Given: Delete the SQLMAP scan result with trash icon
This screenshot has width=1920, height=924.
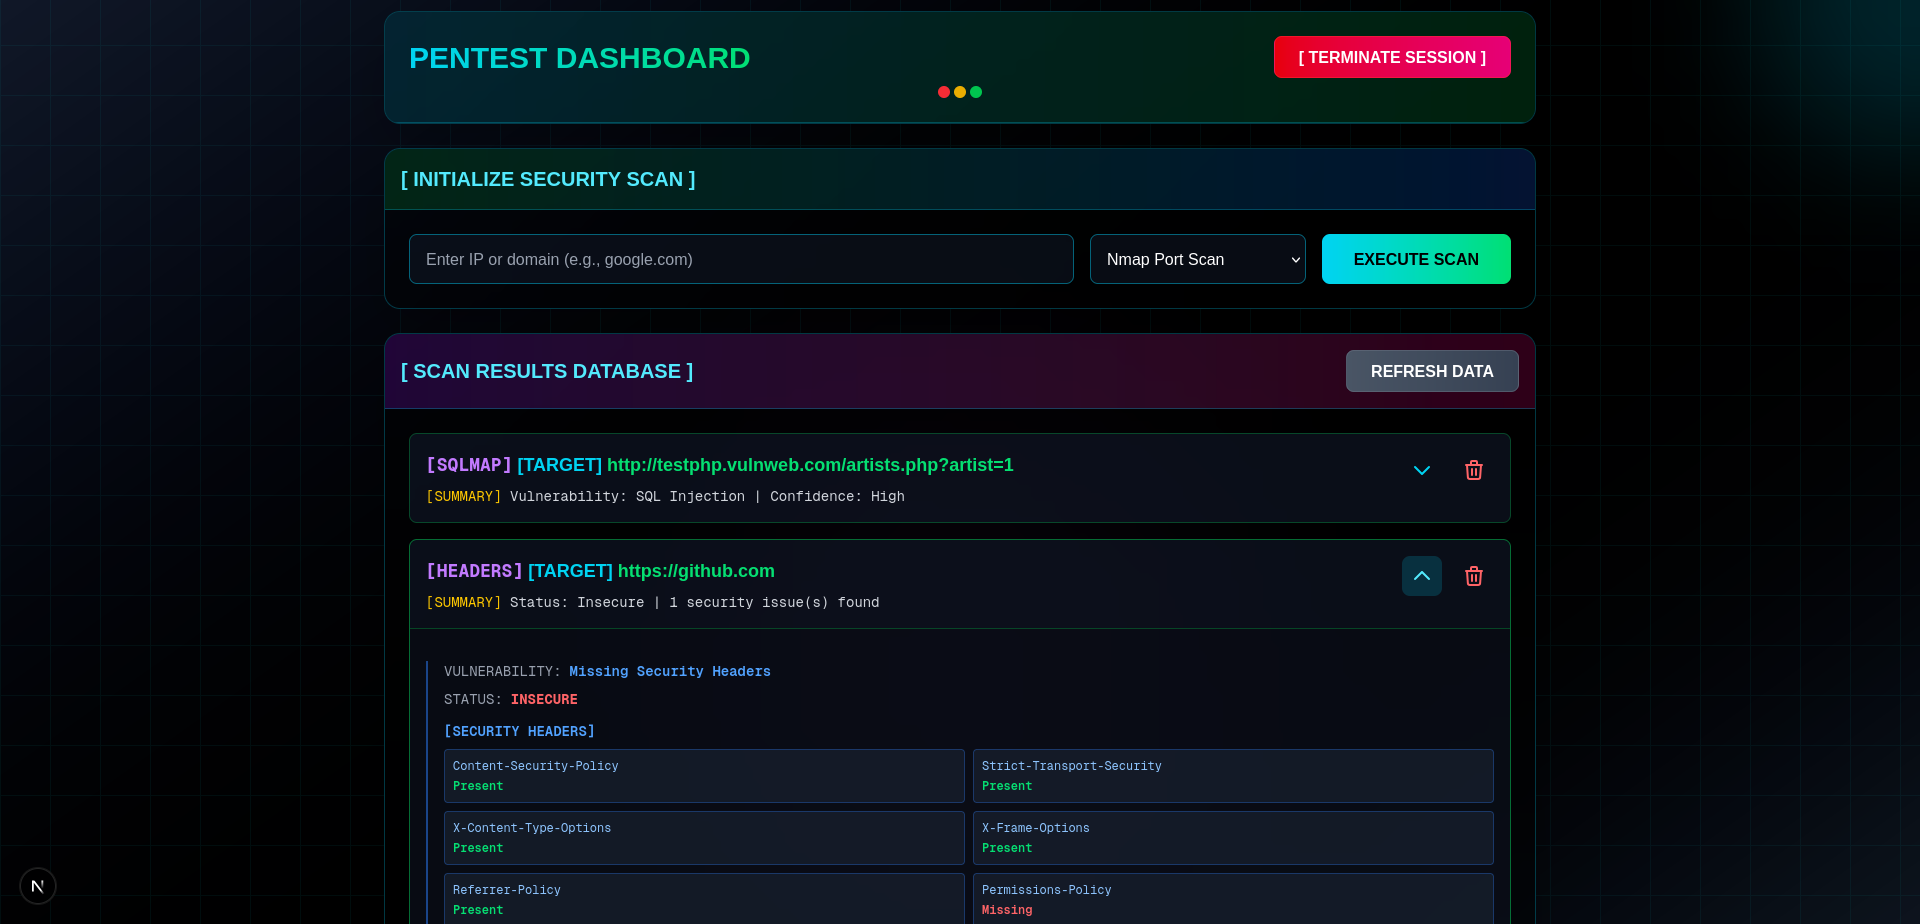Looking at the screenshot, I should tap(1473, 470).
